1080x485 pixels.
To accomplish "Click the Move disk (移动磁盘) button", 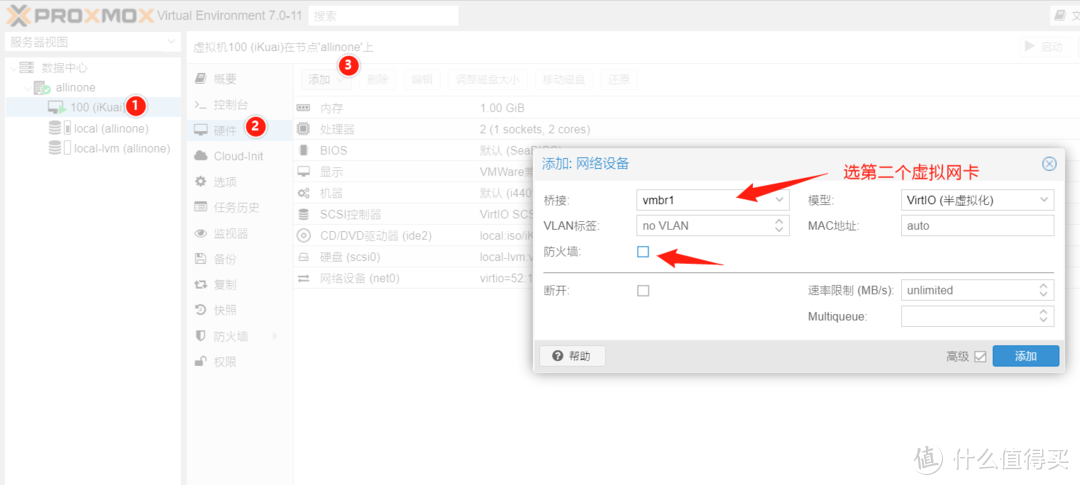I will point(564,79).
